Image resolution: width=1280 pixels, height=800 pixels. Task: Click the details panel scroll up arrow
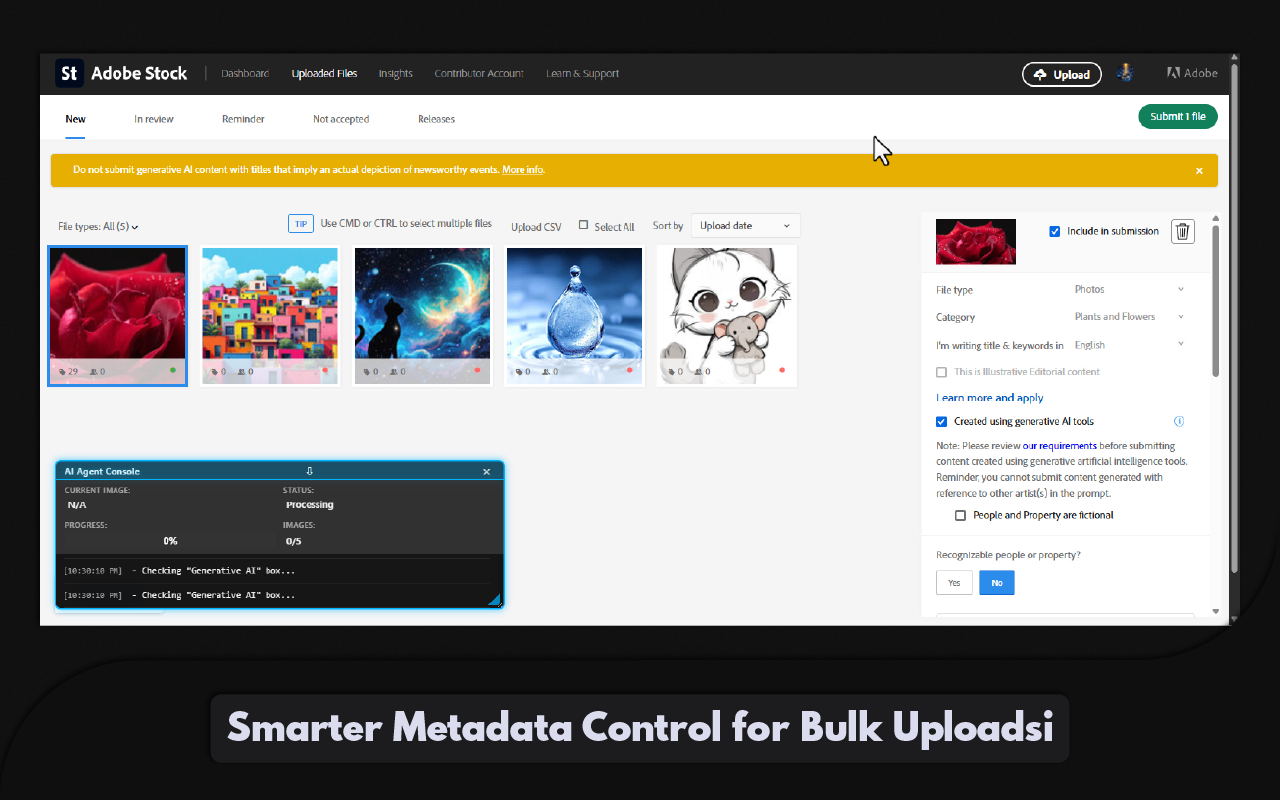click(1216, 217)
